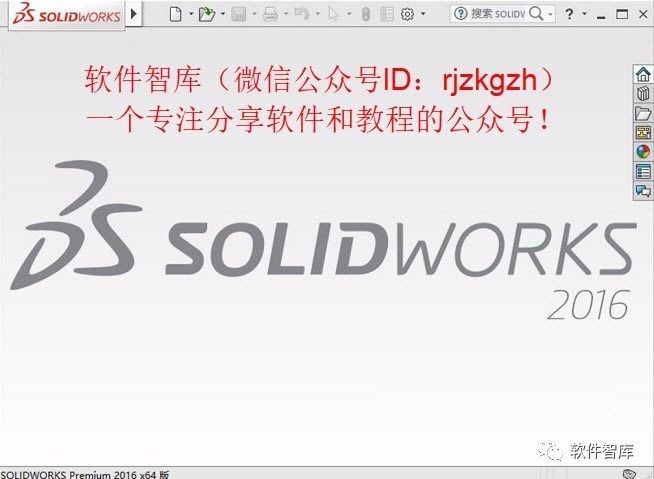Click the magnifying glass search icon
Screen dimensions: 654x479
[536, 14]
